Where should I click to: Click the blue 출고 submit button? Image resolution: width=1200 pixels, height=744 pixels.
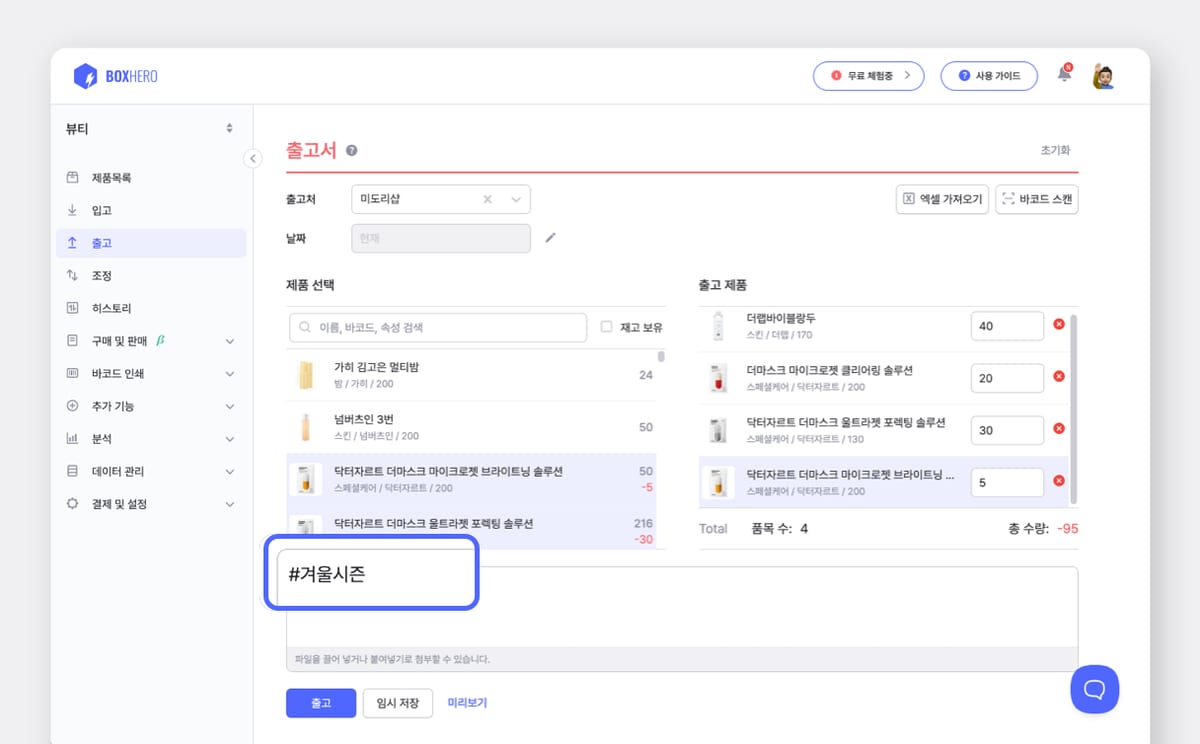coord(320,703)
